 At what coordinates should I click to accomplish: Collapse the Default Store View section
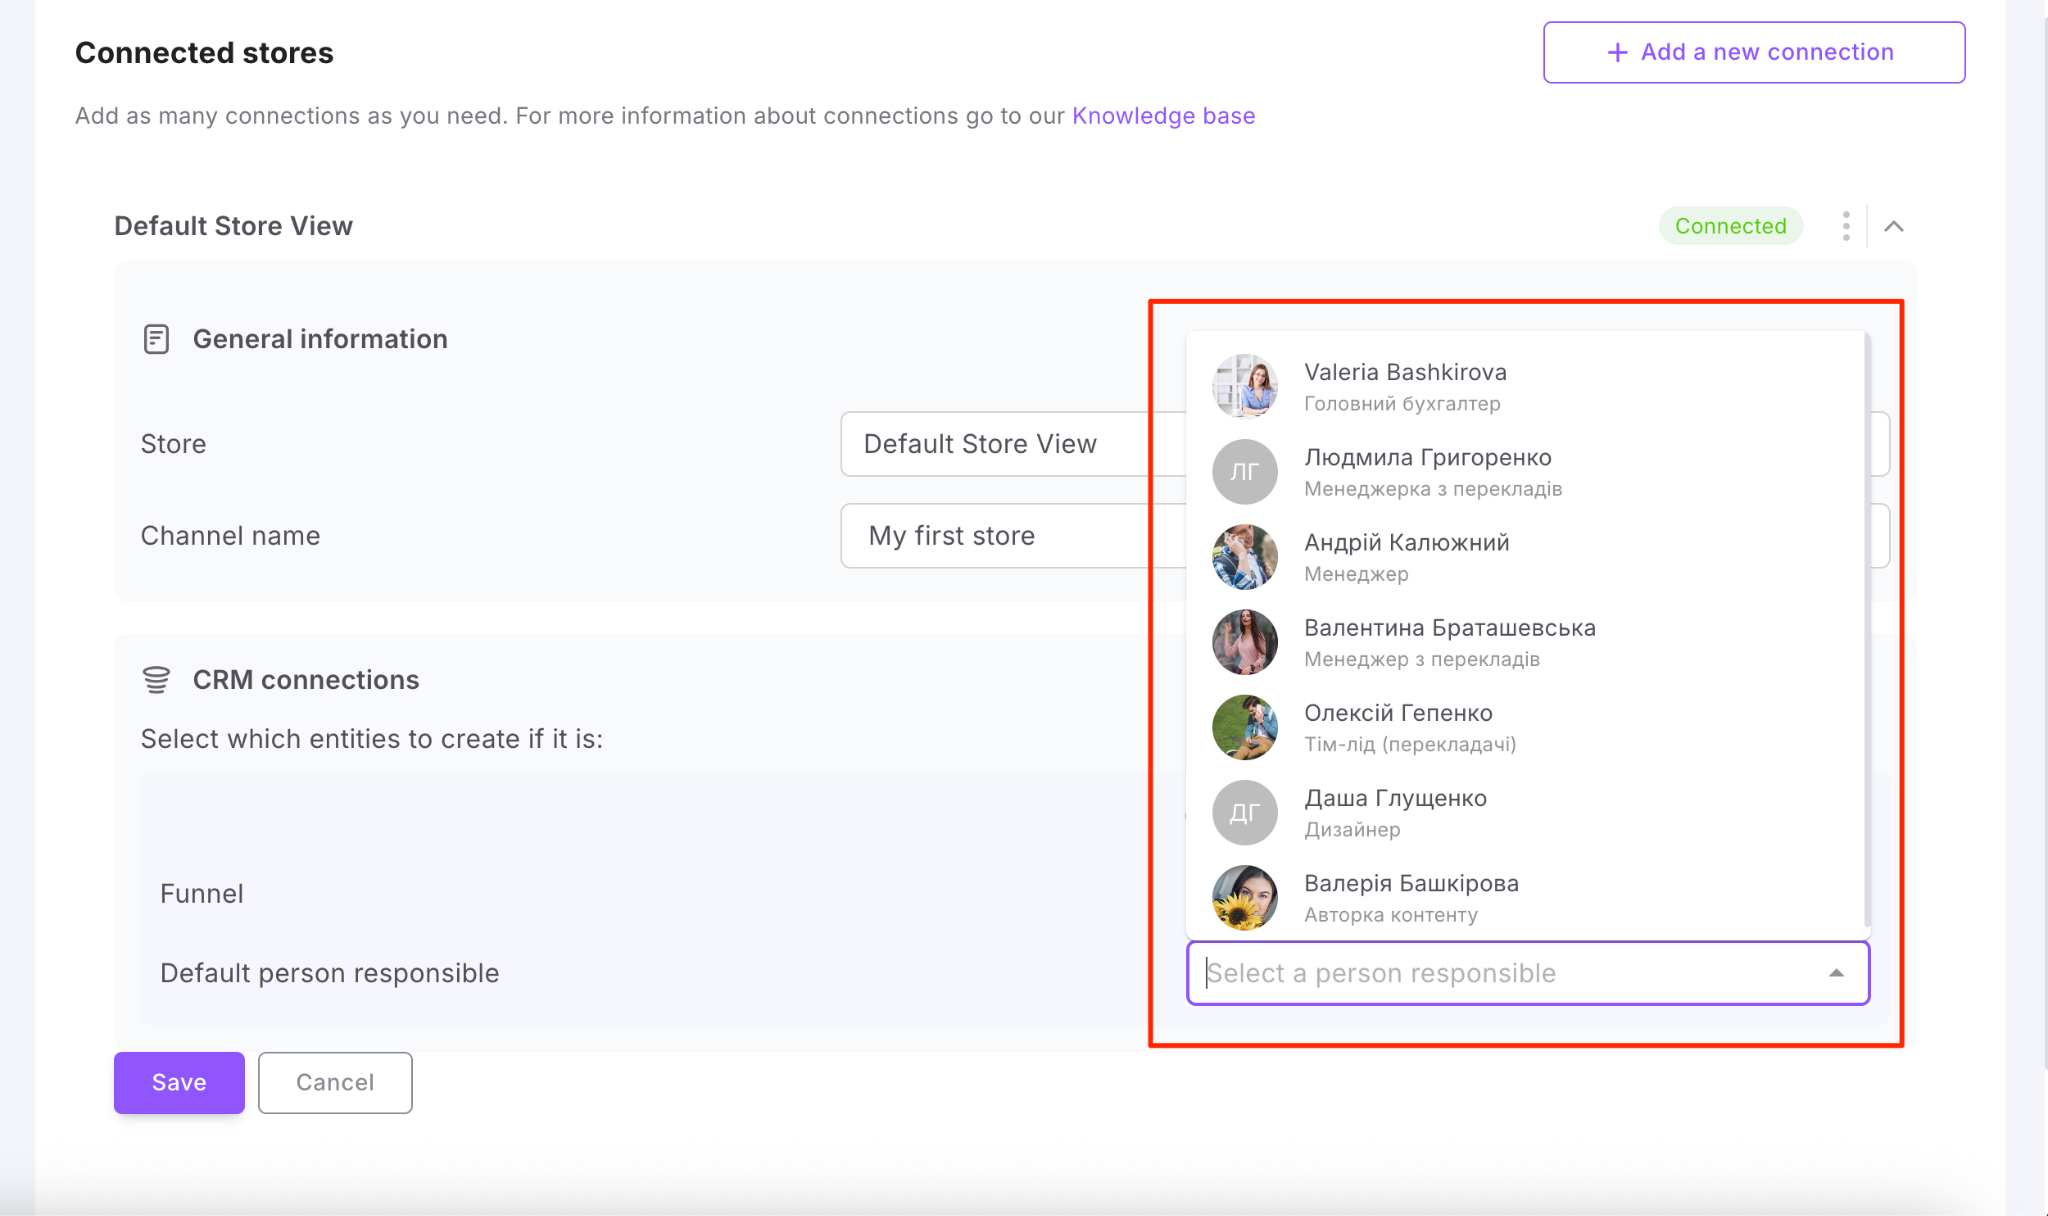click(1894, 226)
